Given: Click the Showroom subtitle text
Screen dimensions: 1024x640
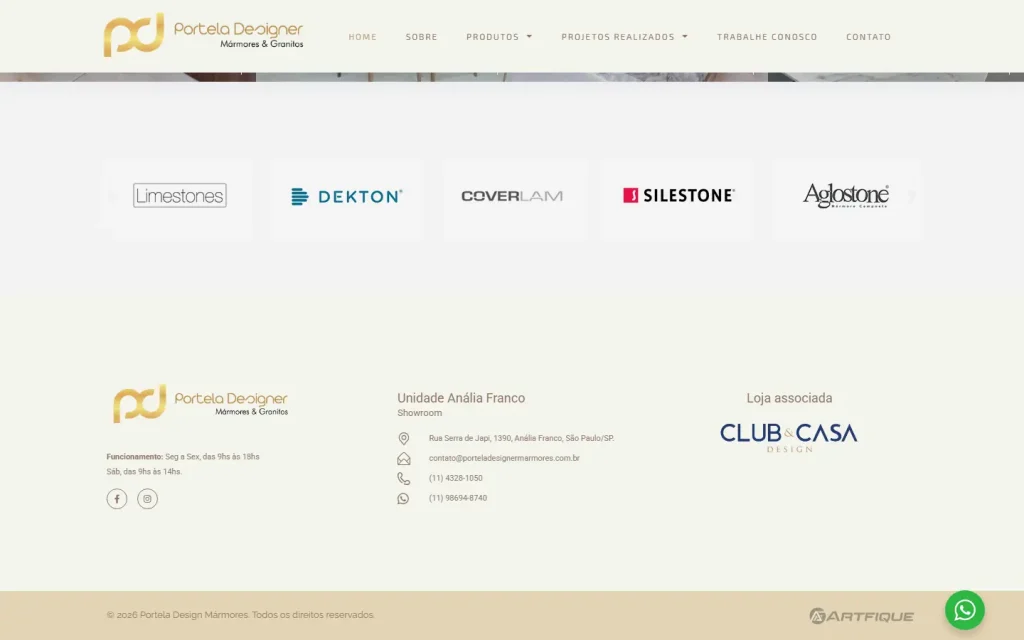Looking at the screenshot, I should pyautogui.click(x=419, y=413).
